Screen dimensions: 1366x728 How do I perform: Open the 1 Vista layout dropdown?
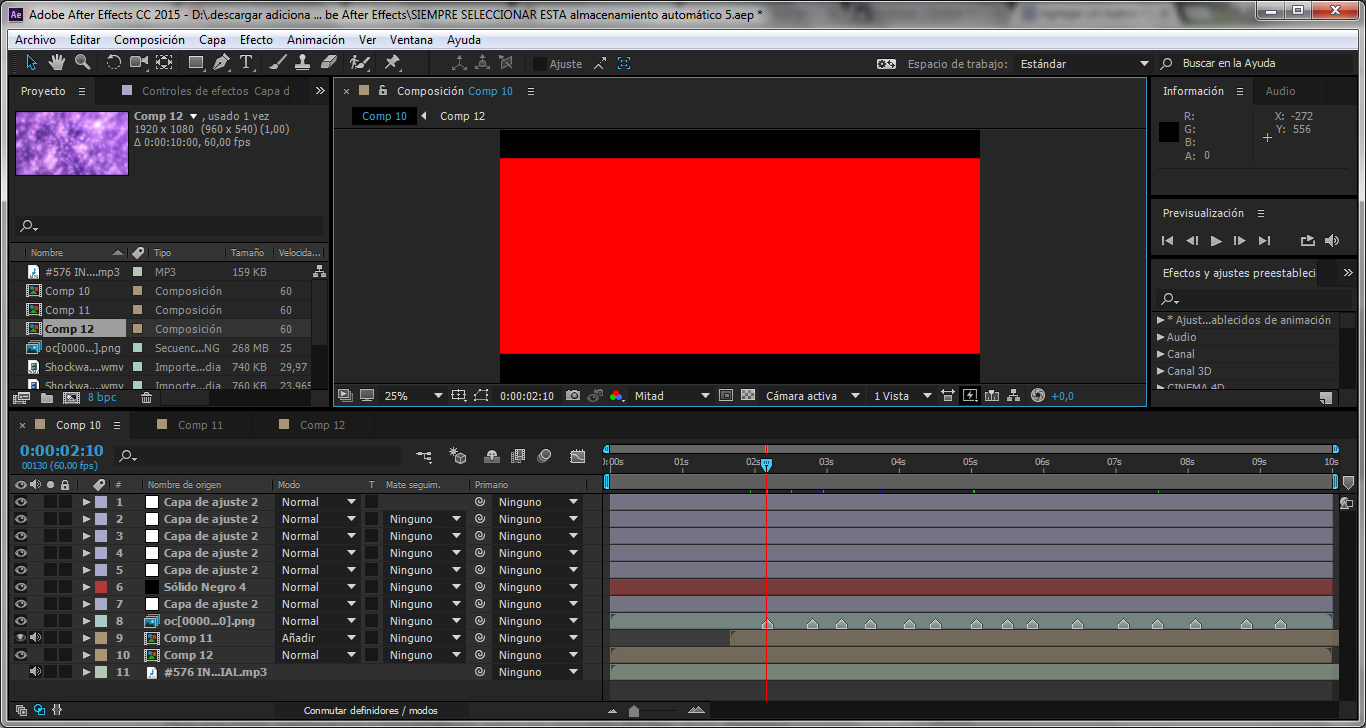pos(902,396)
